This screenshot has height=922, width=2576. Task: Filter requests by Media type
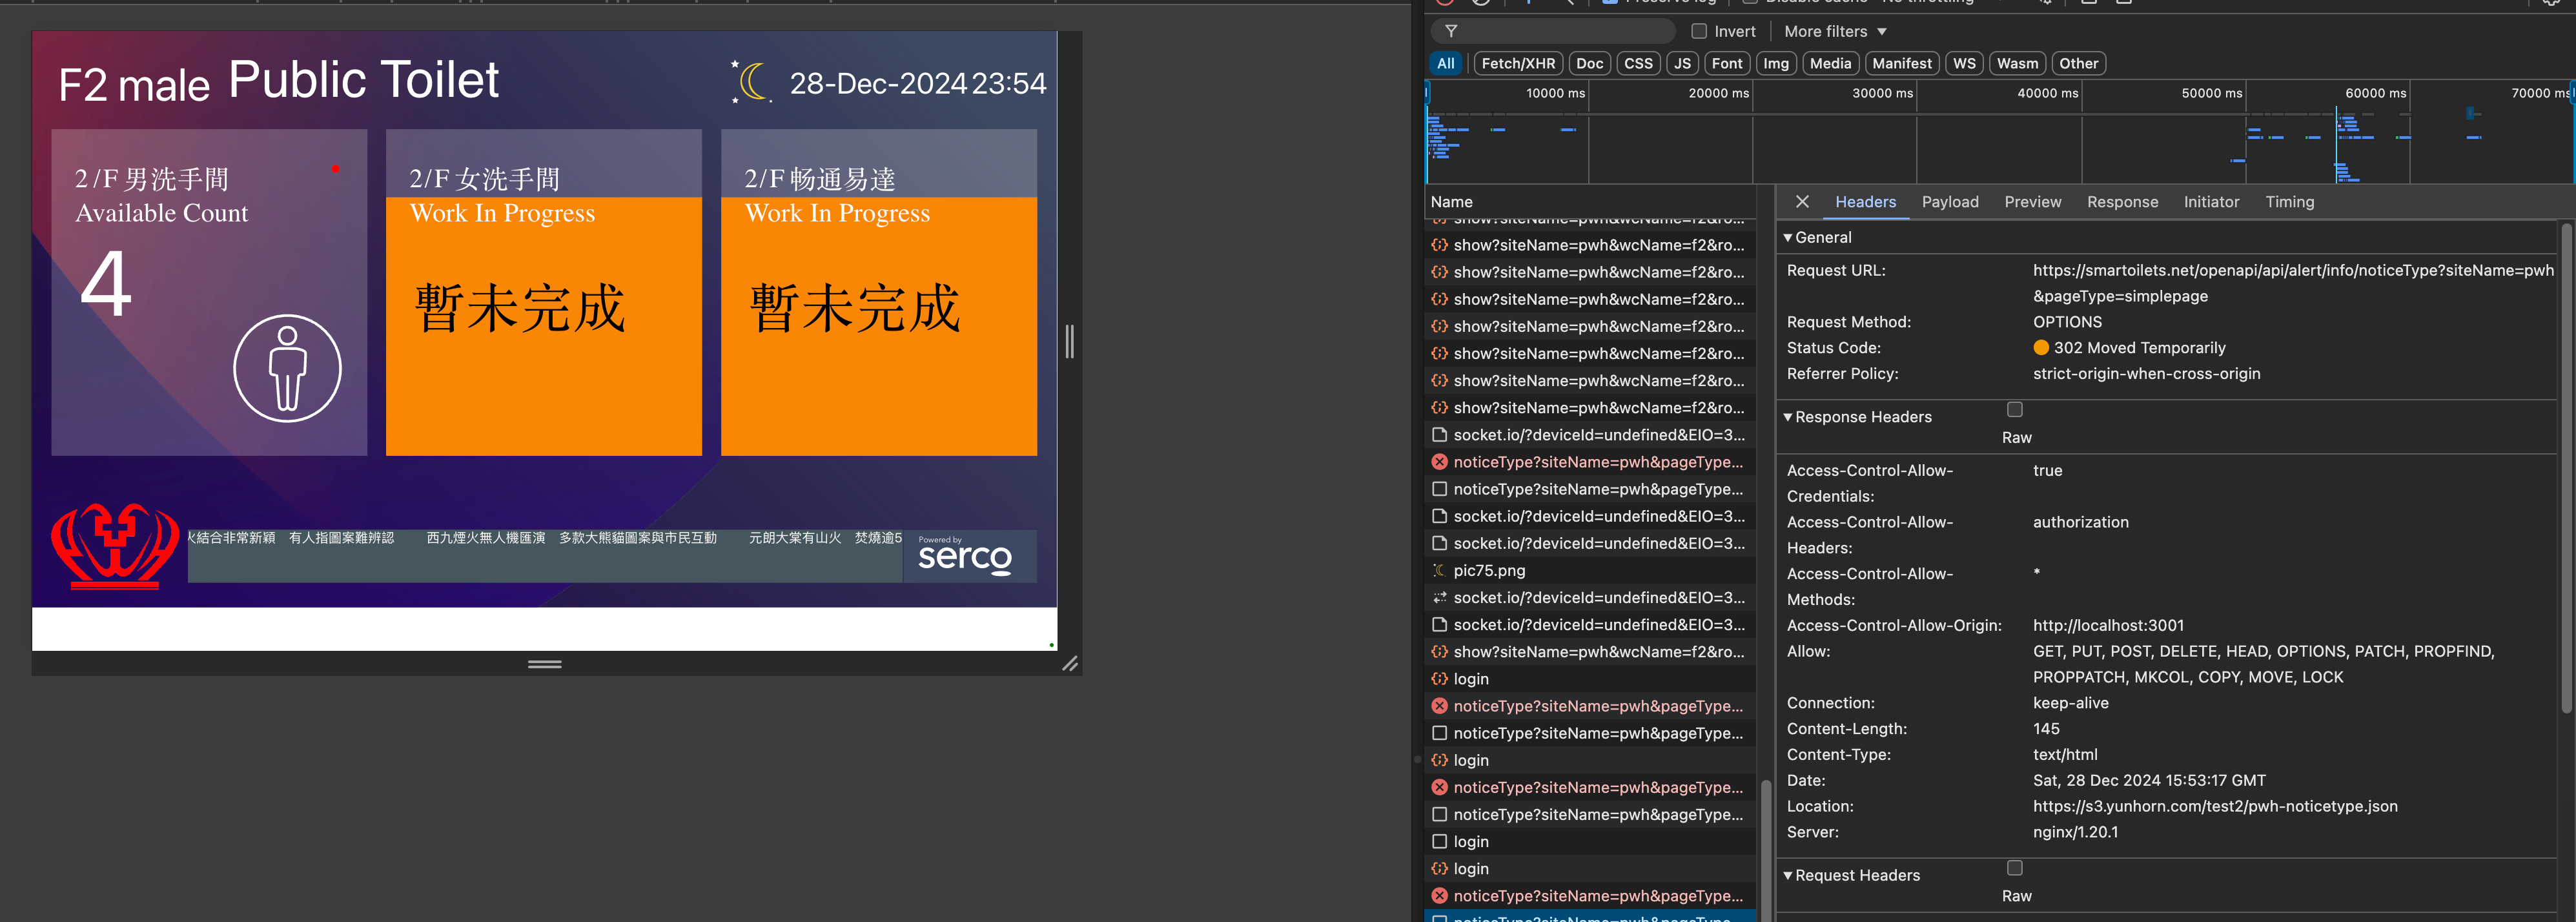coord(1830,64)
